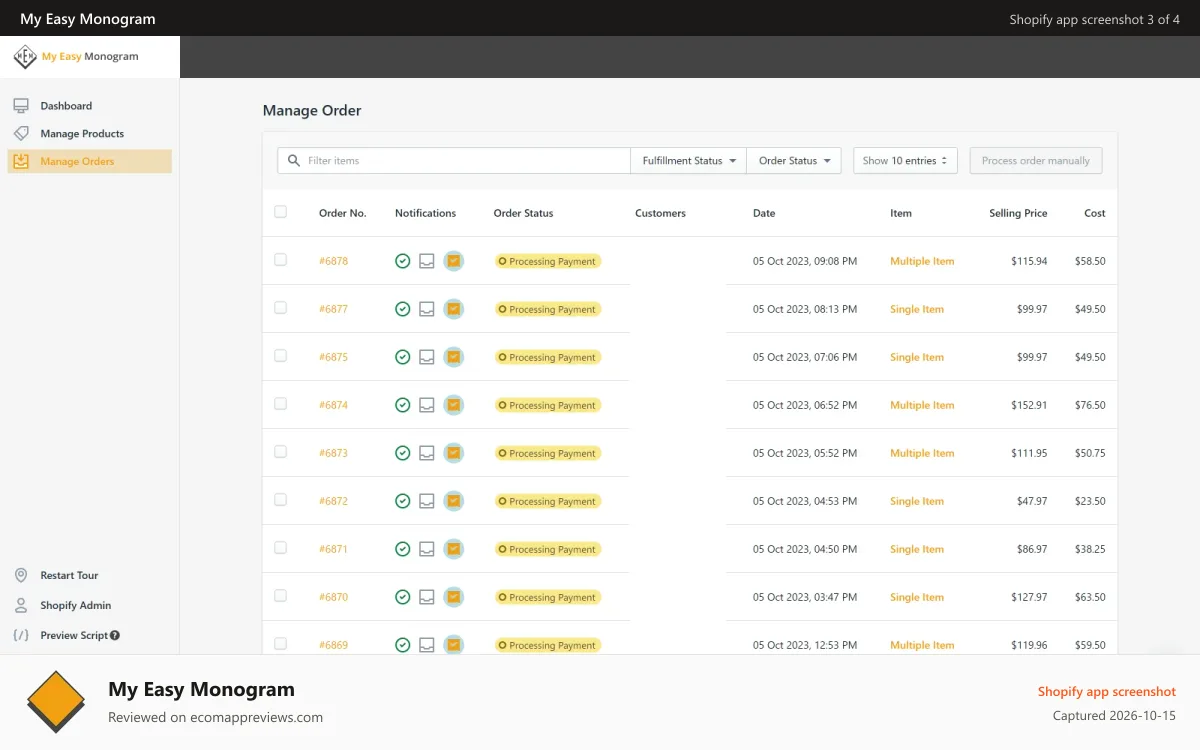Choose Restart Tour in the sidebar
Screen dimensions: 1200x750
tap(69, 575)
